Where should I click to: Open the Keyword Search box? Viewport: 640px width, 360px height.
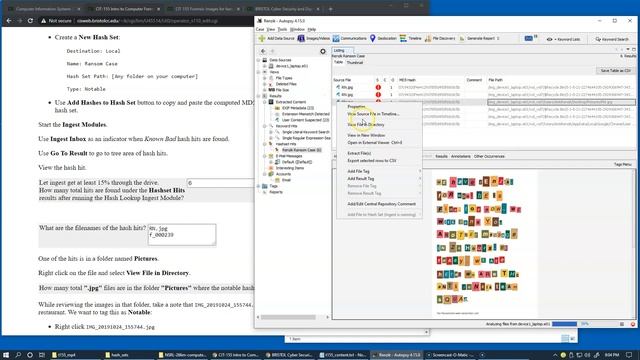click(612, 40)
